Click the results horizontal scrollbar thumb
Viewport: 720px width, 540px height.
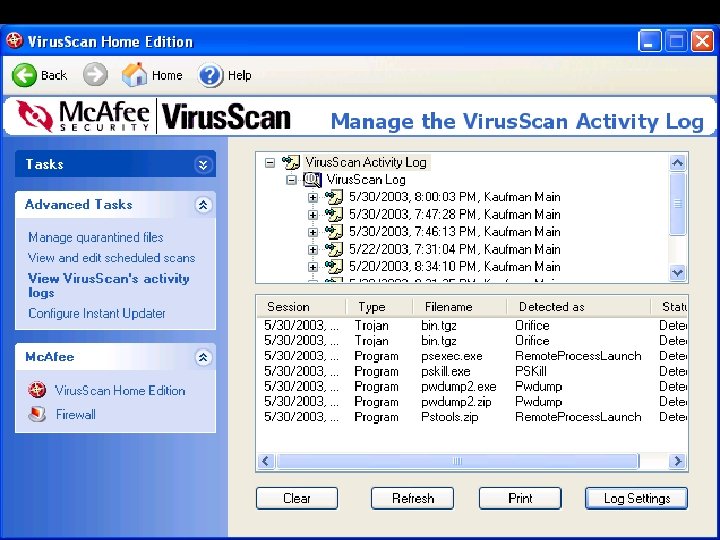pos(457,461)
